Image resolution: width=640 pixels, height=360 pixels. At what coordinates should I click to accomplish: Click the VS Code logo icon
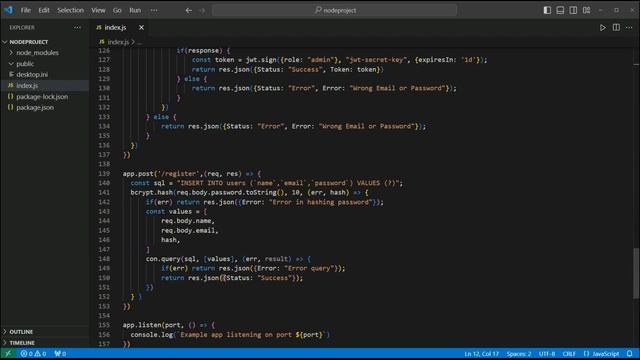pos(8,10)
